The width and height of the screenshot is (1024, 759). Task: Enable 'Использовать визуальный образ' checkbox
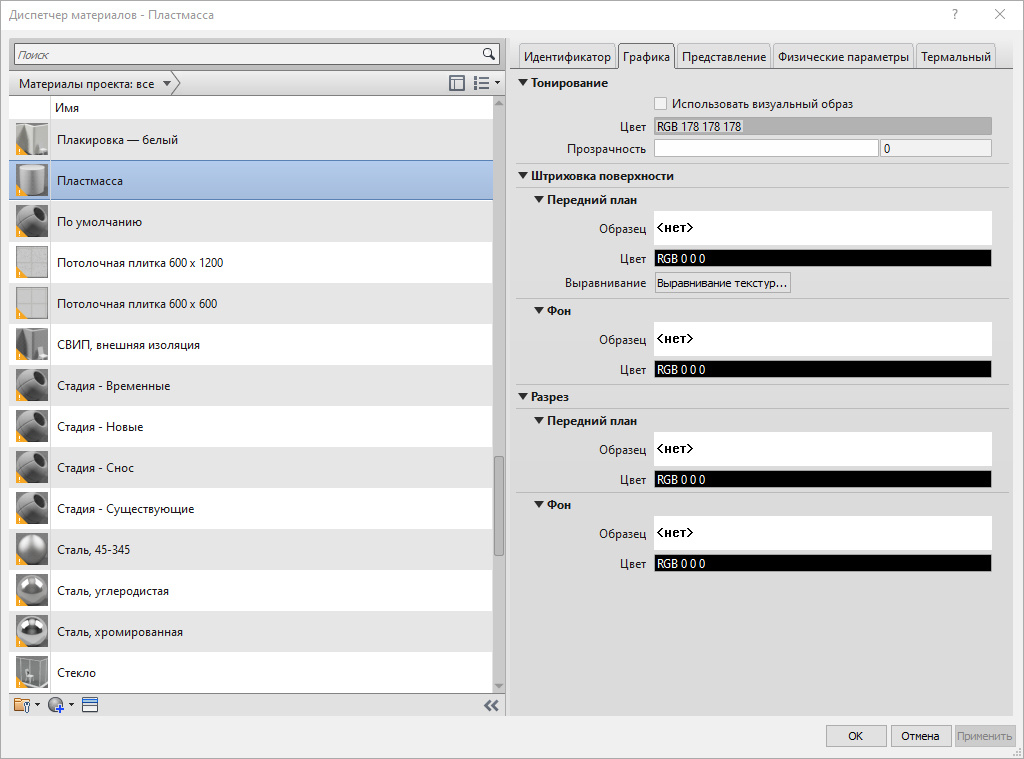coord(660,103)
